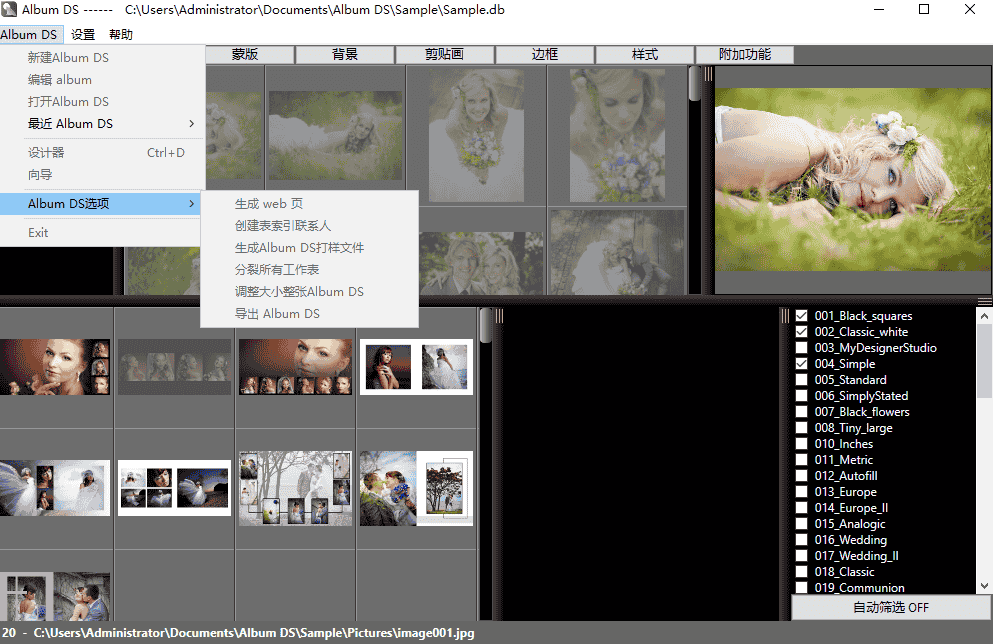Enable the 016_Wedding template checkbox

click(801, 540)
